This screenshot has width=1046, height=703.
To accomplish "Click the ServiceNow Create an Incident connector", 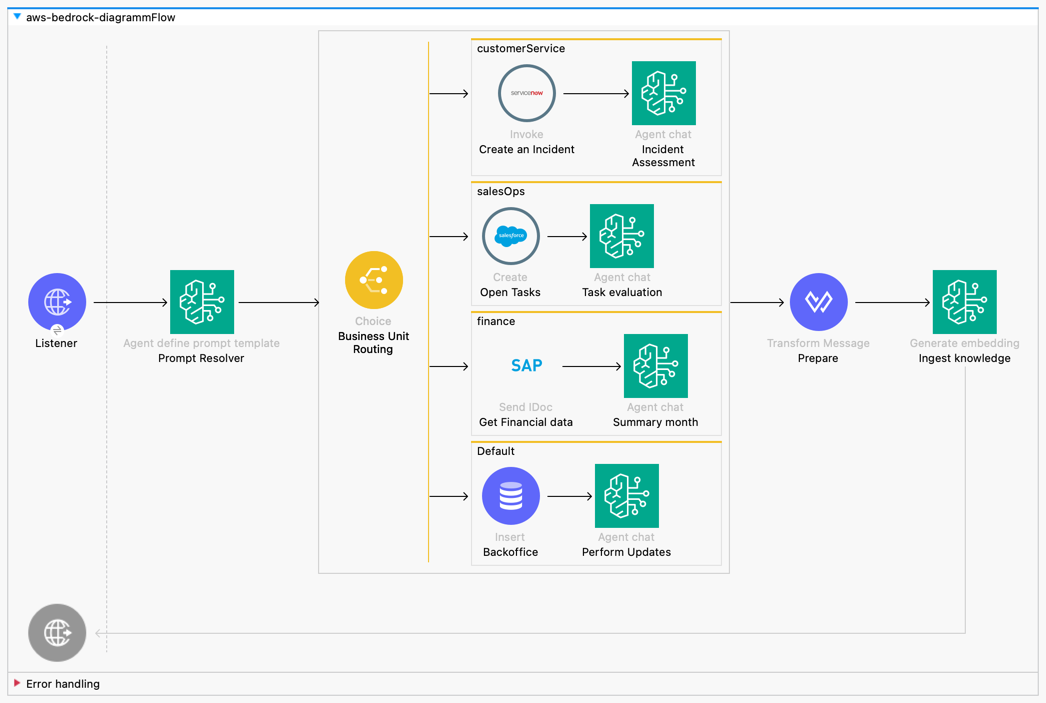I will pos(527,92).
